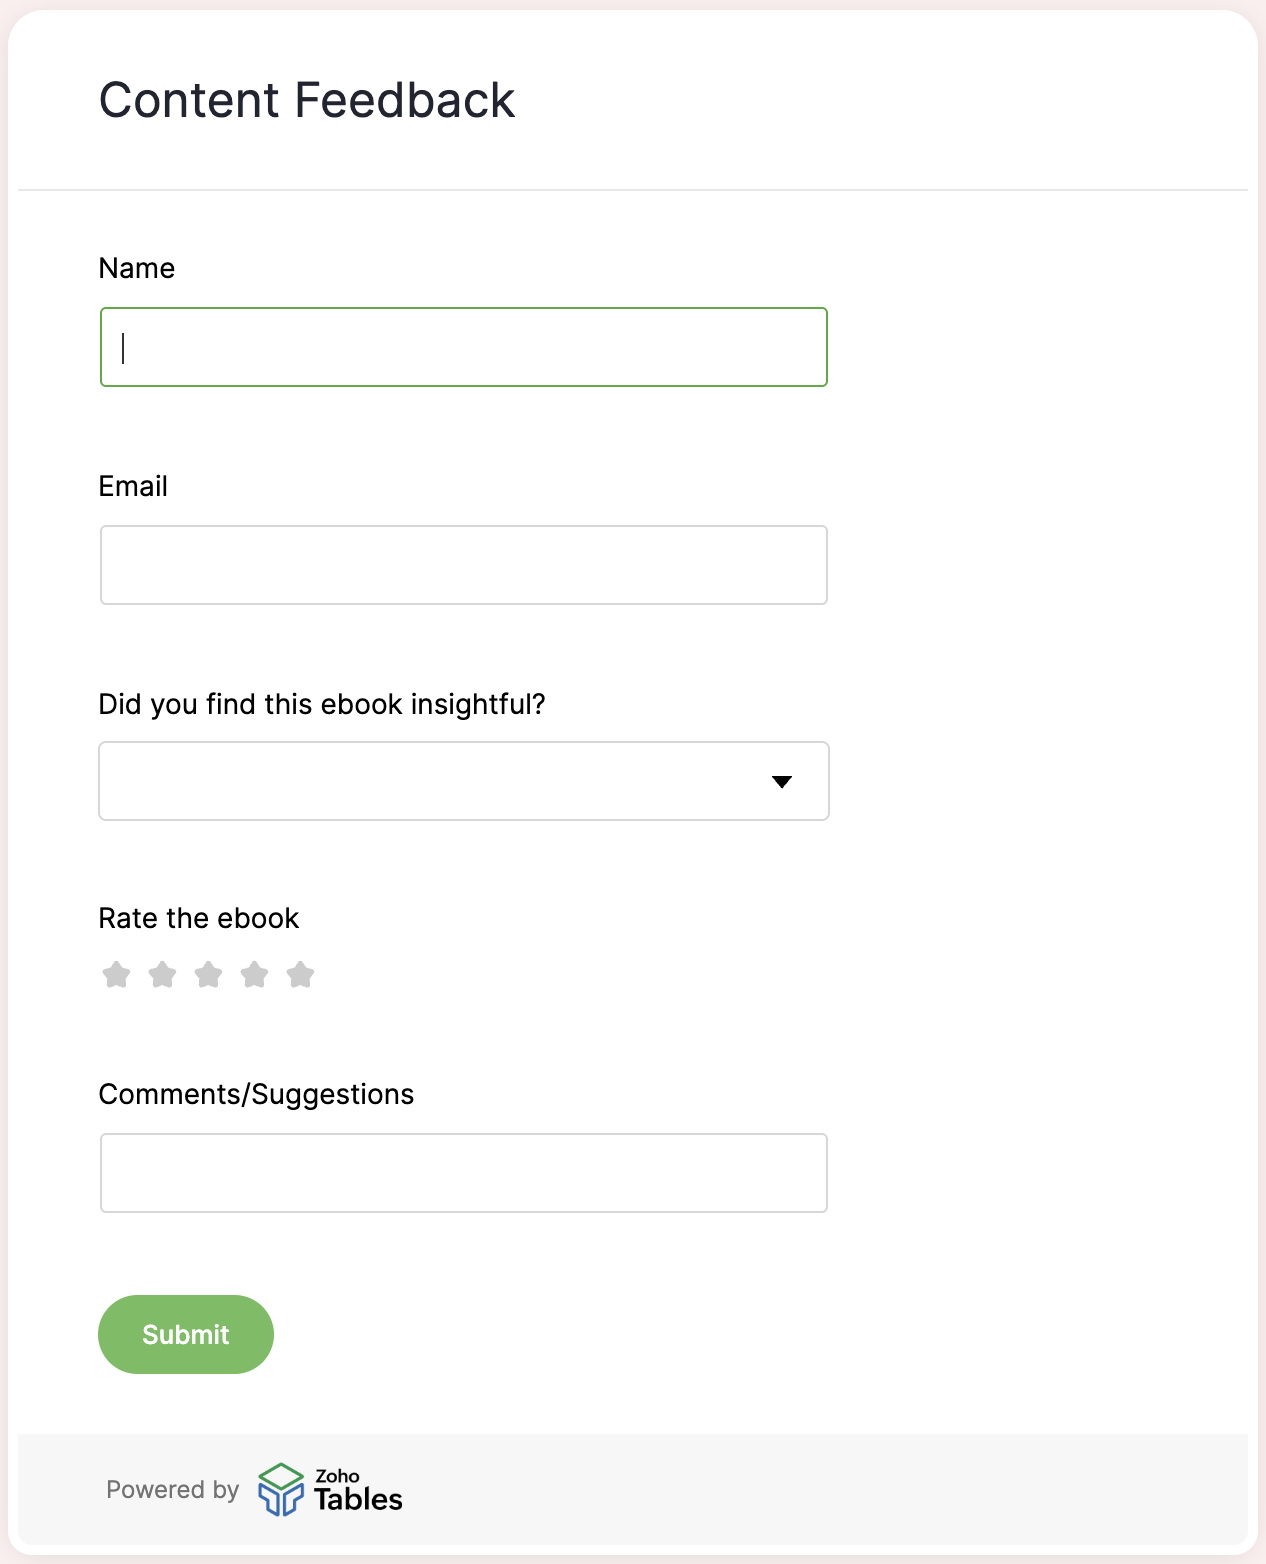
Task: Click the Email field label
Action: pyautogui.click(x=133, y=486)
